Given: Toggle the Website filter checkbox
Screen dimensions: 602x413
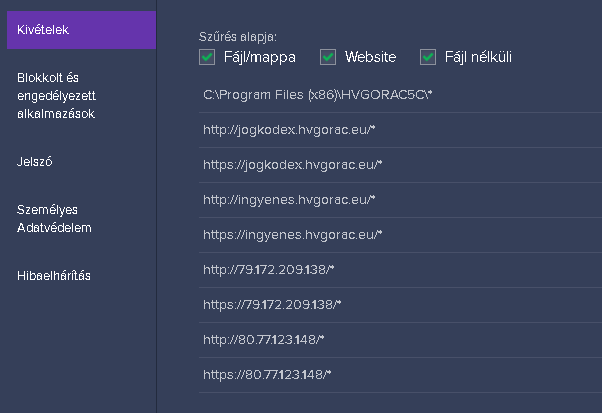Looking at the screenshot, I should [x=328, y=57].
